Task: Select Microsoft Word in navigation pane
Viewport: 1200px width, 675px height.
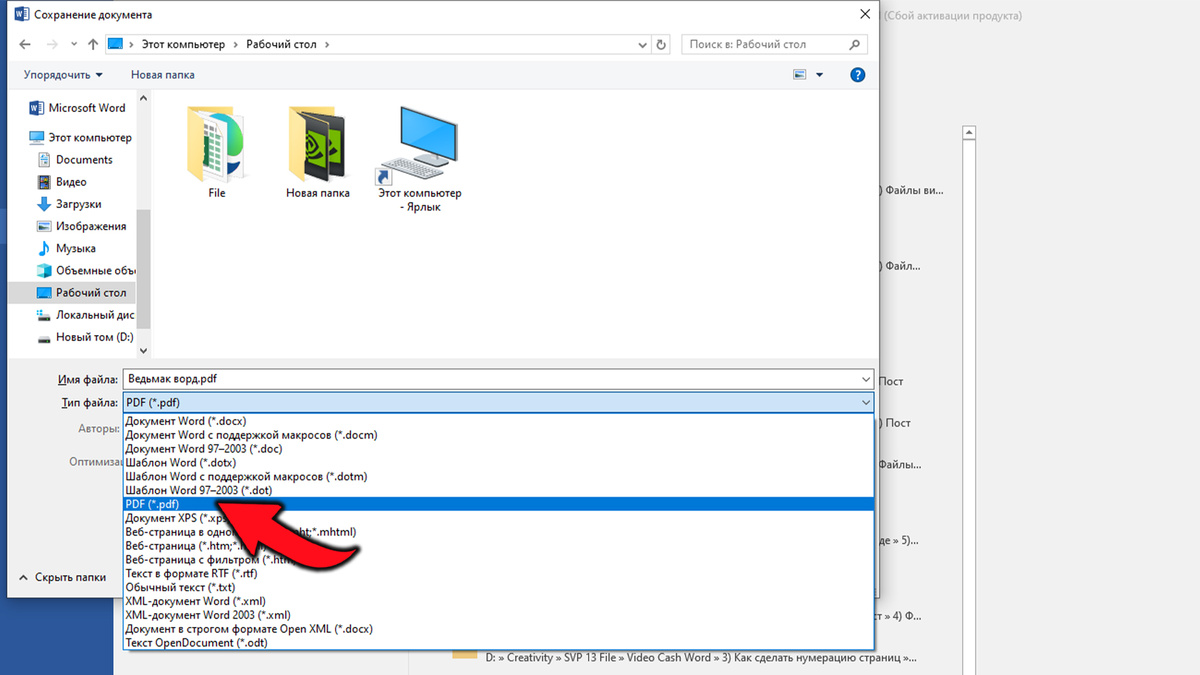Action: [78, 108]
